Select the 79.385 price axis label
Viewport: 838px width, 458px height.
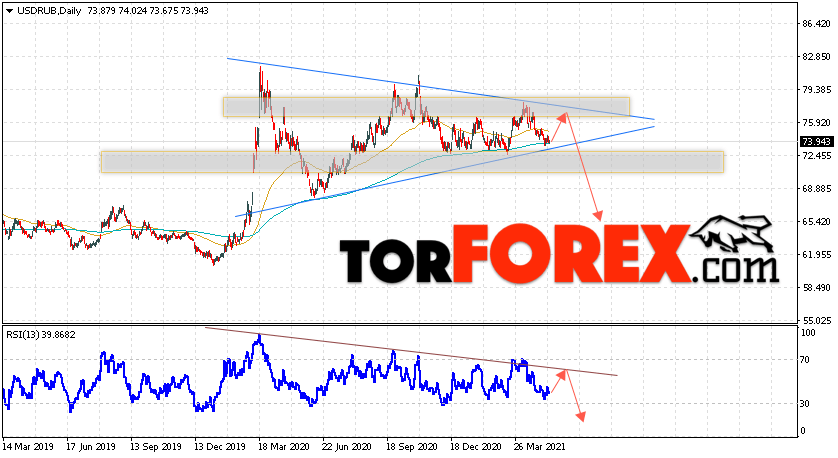pyautogui.click(x=817, y=90)
